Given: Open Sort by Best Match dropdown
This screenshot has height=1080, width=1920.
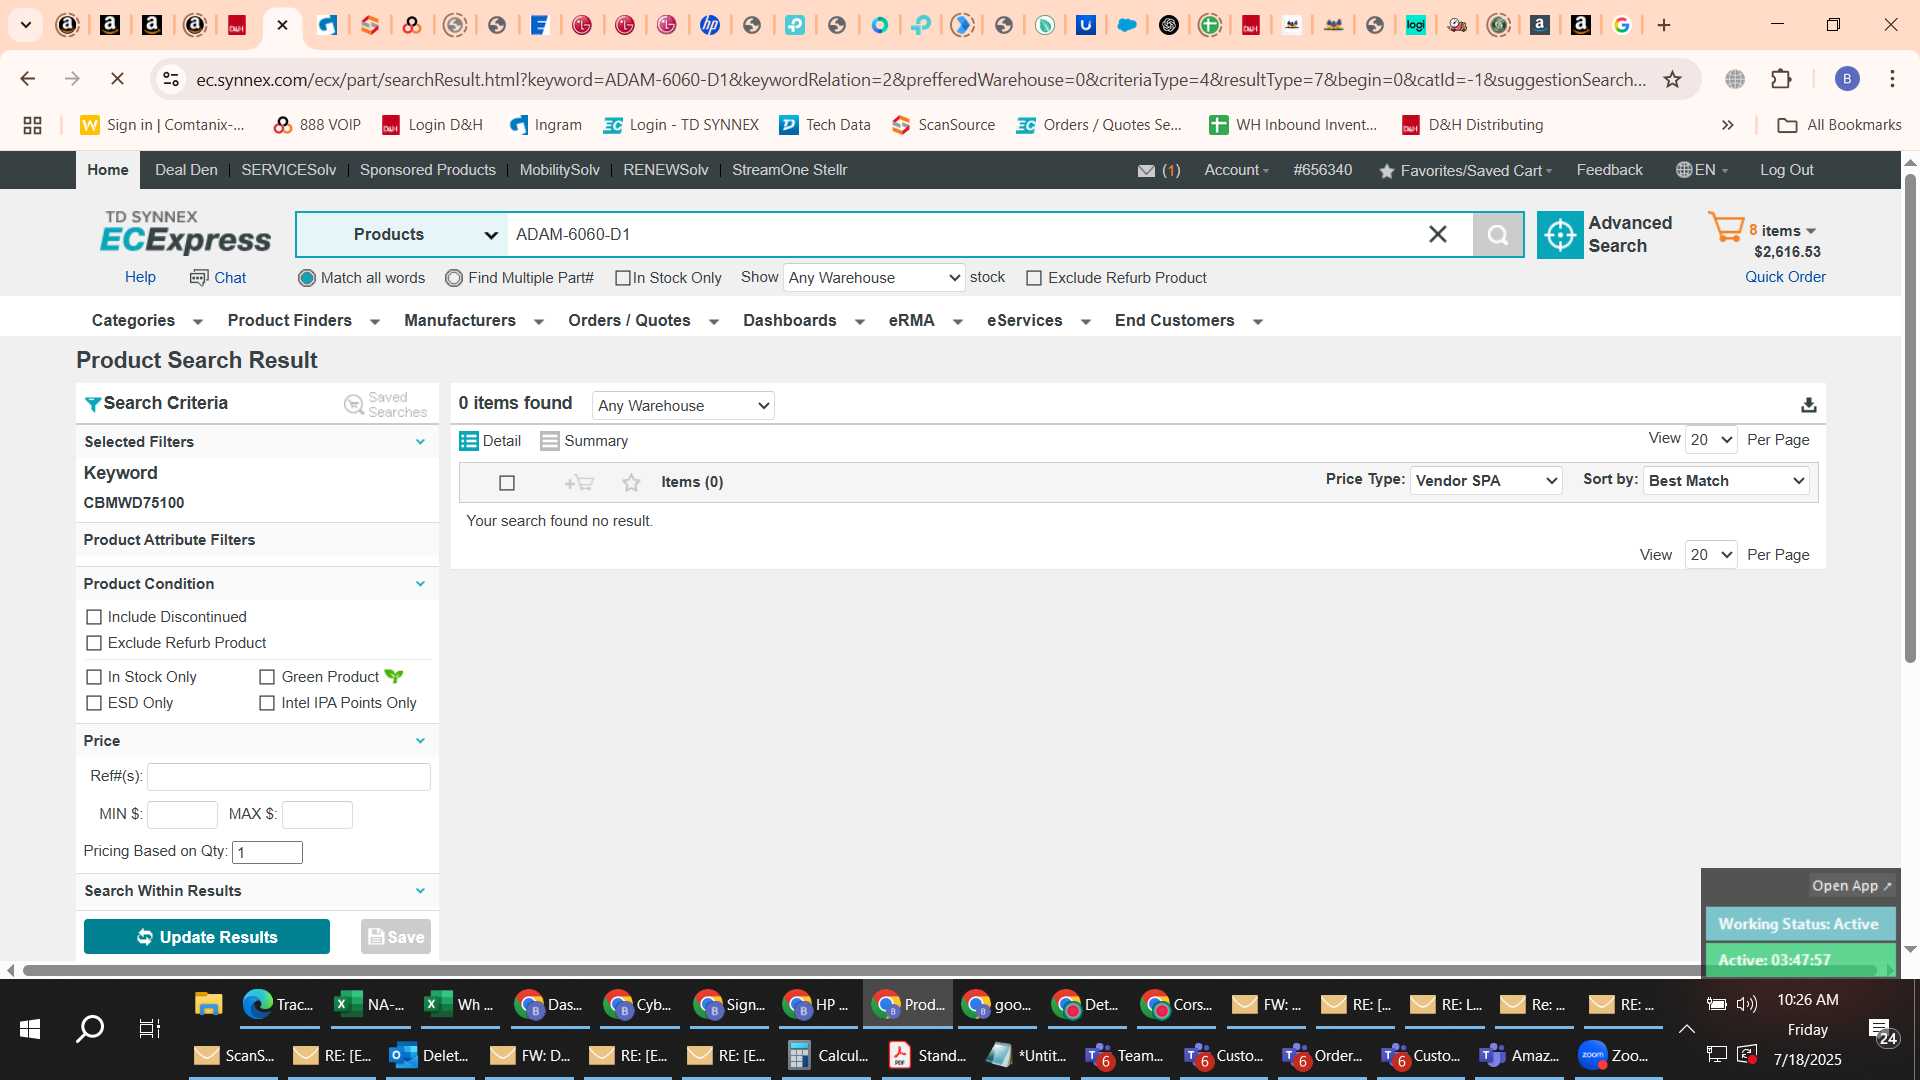Looking at the screenshot, I should tap(1726, 481).
